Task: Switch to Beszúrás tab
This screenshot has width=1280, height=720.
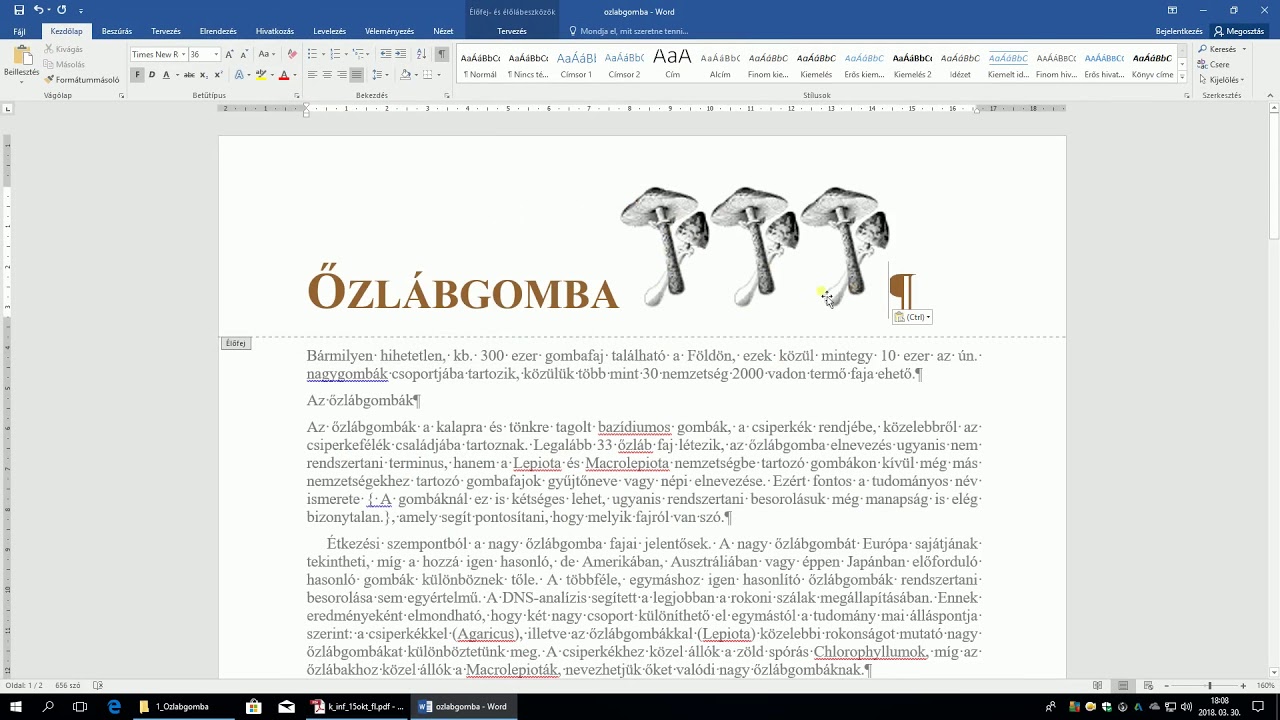Action: (116, 31)
